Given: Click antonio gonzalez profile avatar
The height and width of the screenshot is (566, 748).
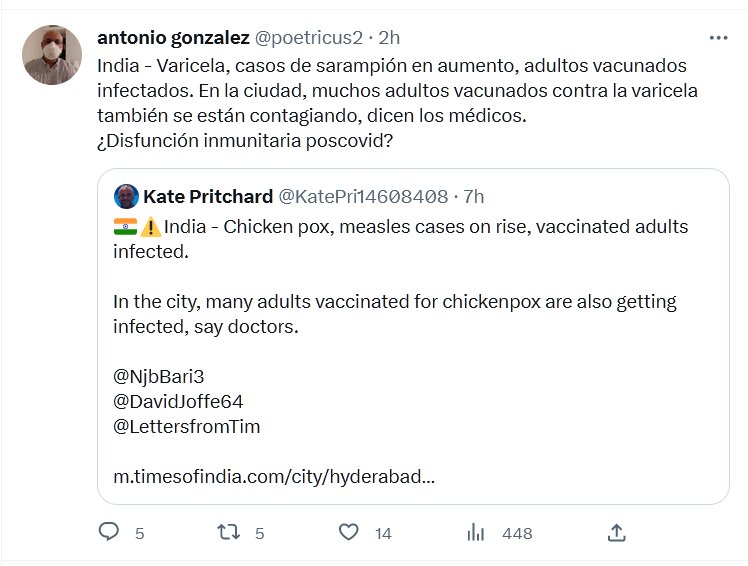Looking at the screenshot, I should point(52,55).
